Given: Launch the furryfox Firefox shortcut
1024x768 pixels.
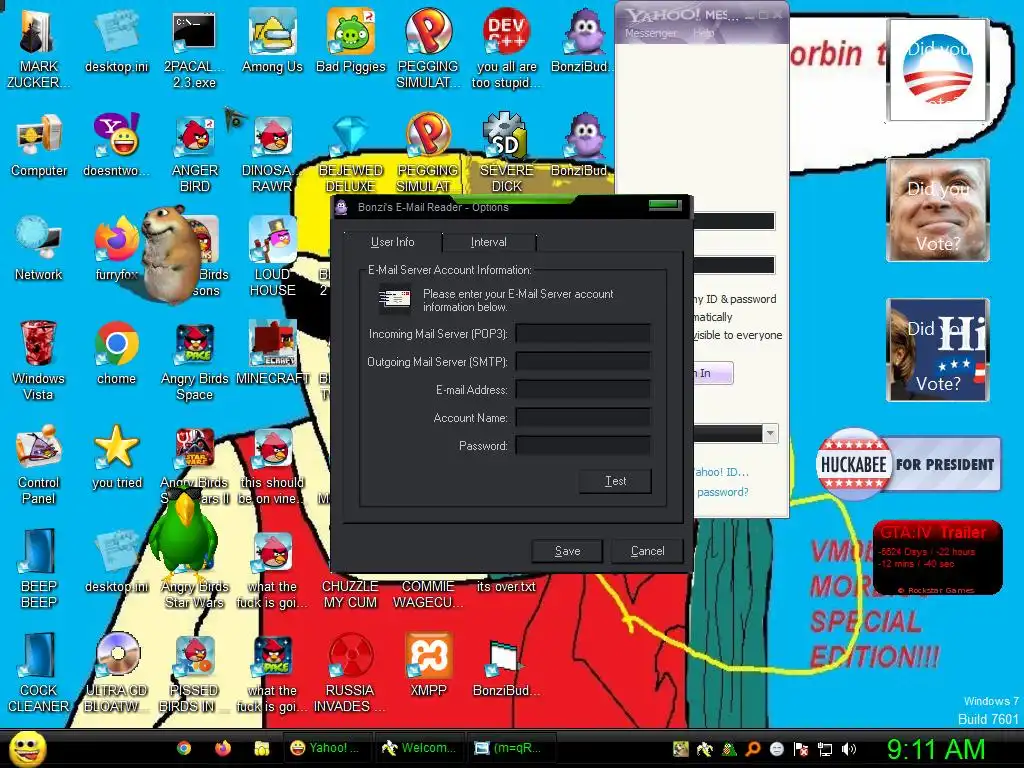Looking at the screenshot, I should (116, 249).
